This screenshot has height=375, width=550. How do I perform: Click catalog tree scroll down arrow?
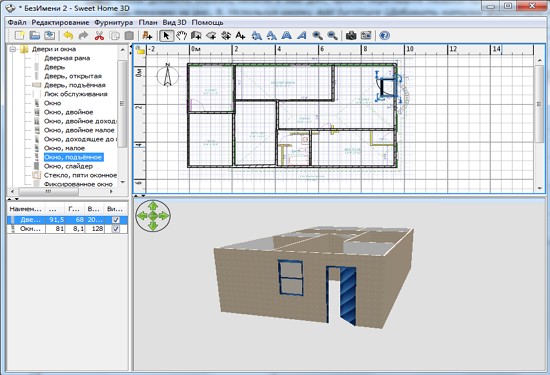coord(122,182)
